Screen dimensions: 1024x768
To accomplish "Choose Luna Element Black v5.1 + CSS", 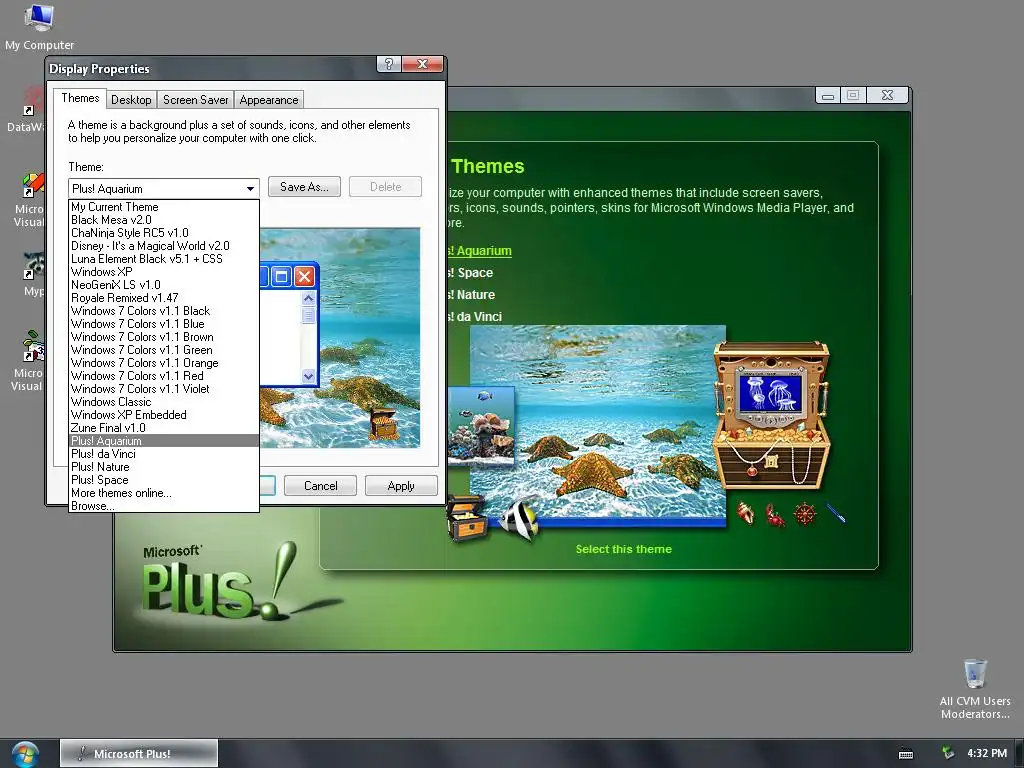I will 163,259.
